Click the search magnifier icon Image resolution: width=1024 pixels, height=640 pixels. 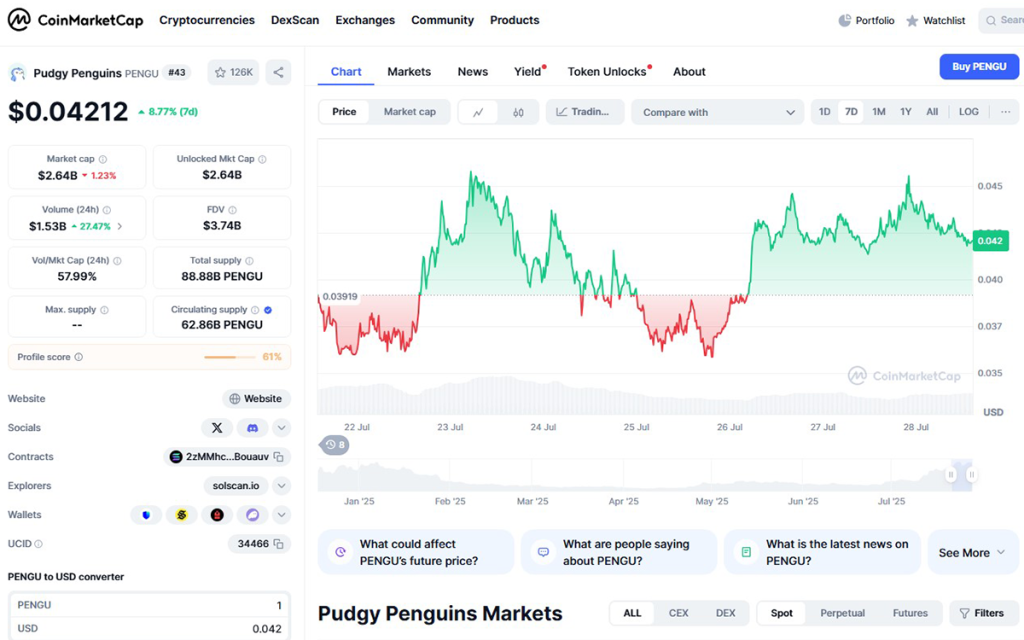[x=991, y=21]
